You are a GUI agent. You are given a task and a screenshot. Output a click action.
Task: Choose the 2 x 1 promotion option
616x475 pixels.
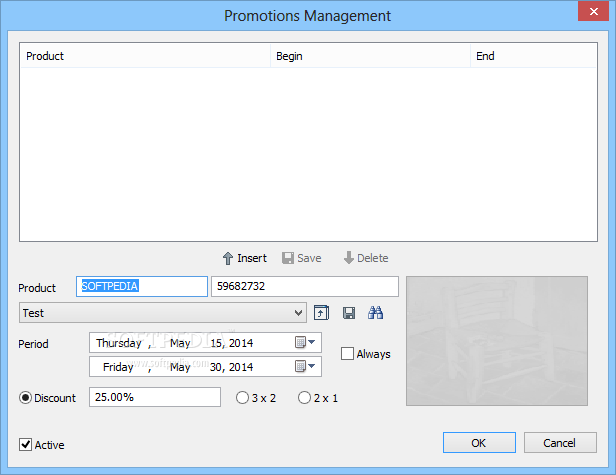pyautogui.click(x=304, y=398)
